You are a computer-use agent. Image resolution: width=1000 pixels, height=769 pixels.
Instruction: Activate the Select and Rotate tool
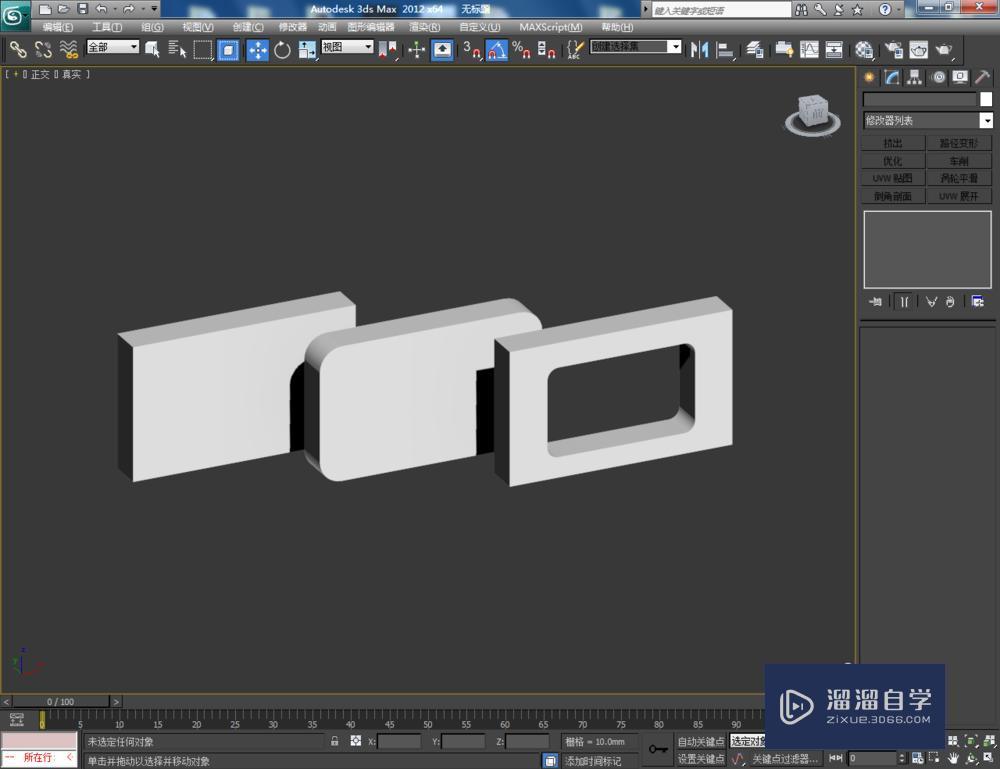(x=284, y=50)
